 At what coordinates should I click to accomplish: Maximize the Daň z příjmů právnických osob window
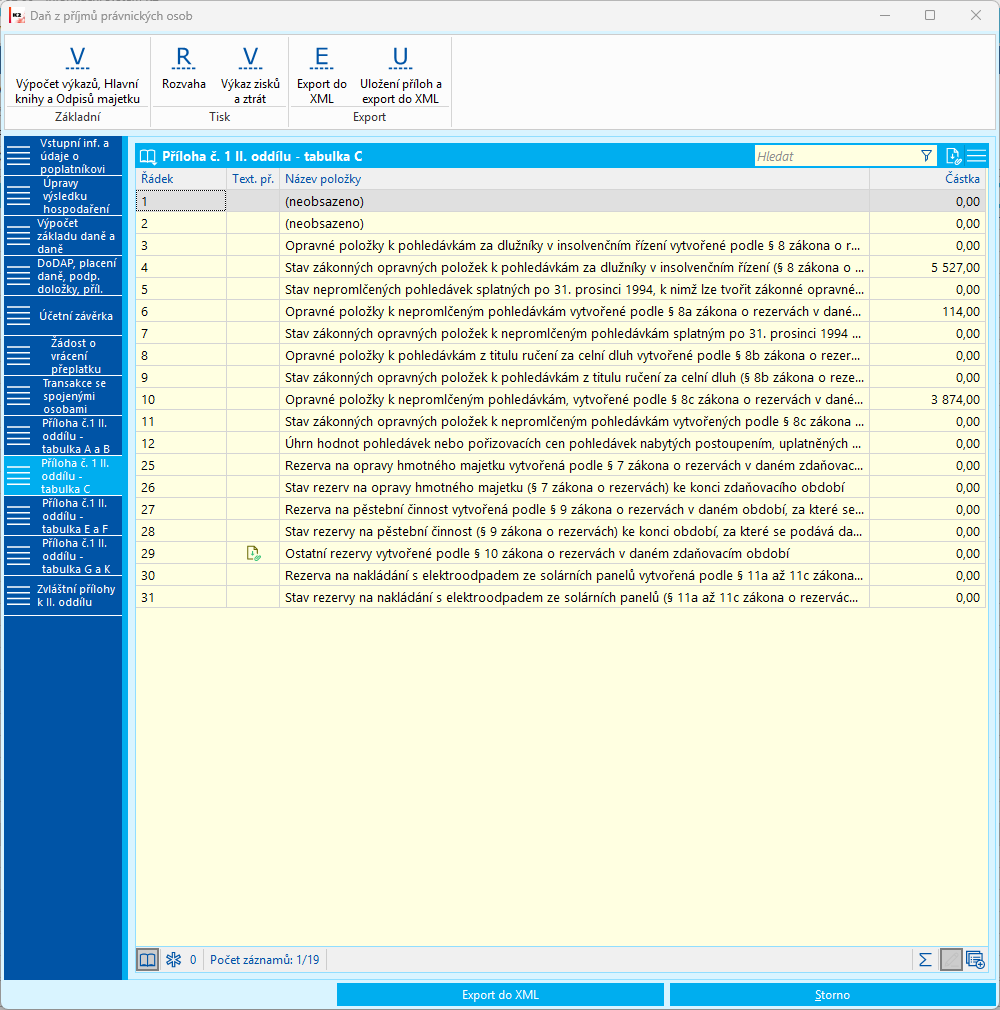[x=930, y=15]
